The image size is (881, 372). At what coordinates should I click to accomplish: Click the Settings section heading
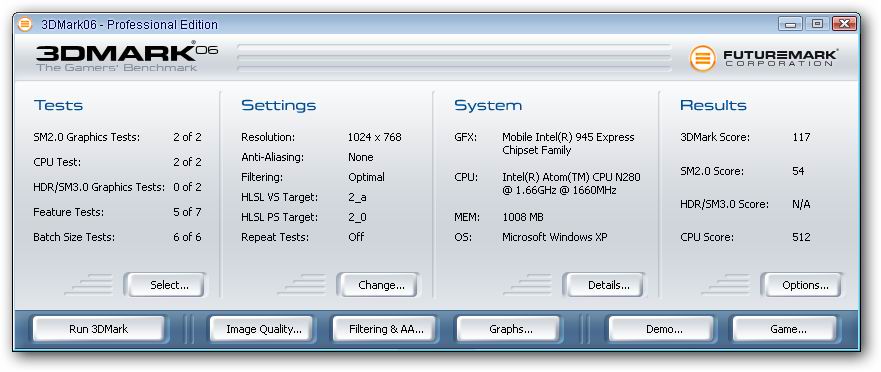279,105
